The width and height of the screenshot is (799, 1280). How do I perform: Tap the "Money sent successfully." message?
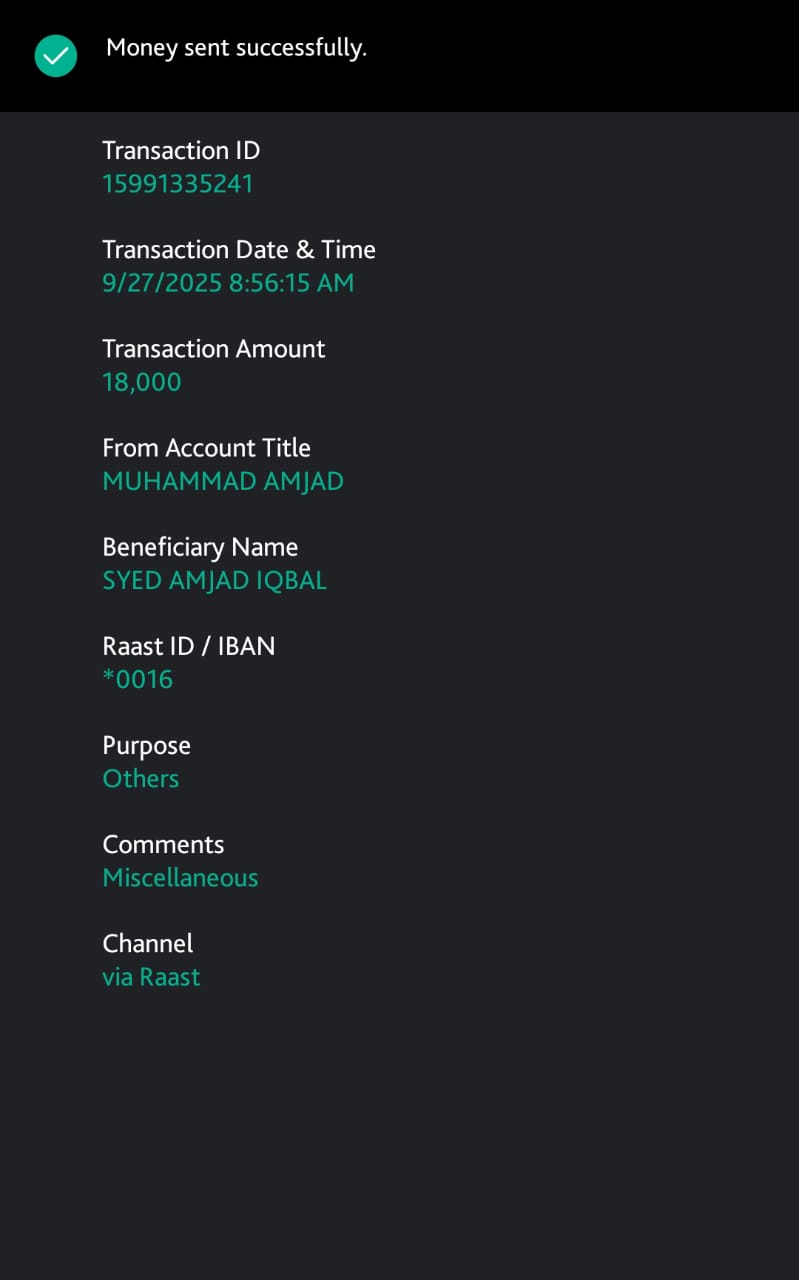(236, 48)
